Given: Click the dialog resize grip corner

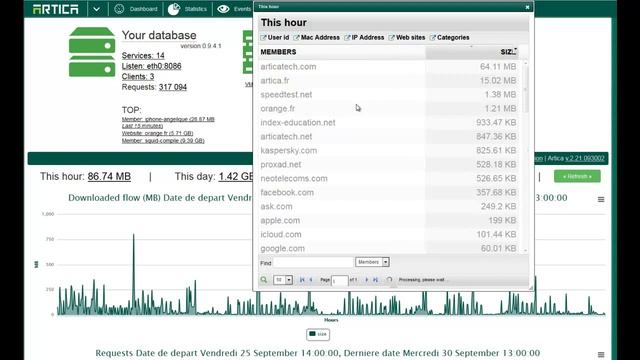Looking at the screenshot, I should (530, 288).
